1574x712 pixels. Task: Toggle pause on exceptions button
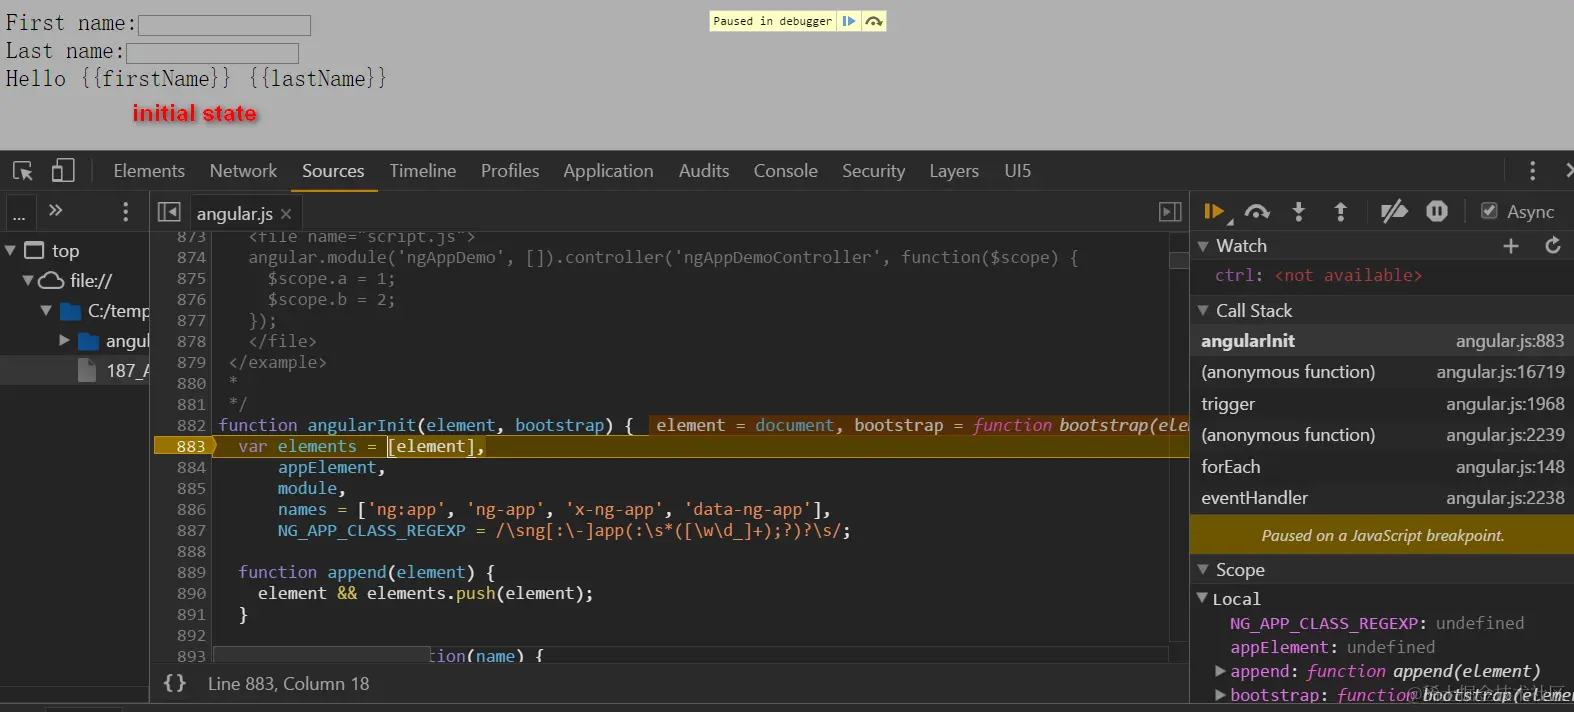pos(1437,212)
